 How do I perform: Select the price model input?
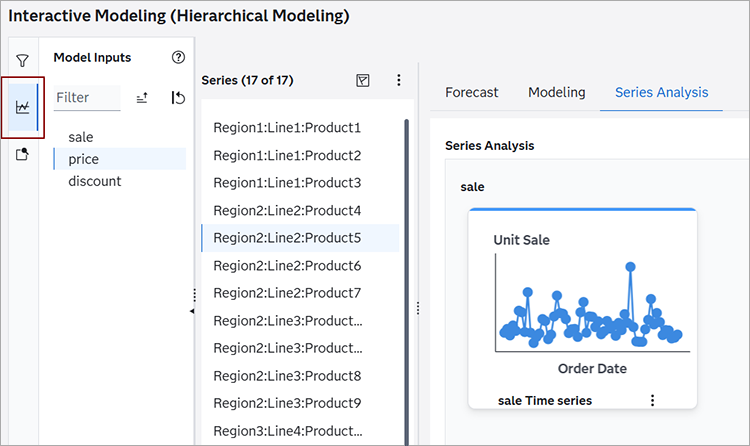(x=120, y=159)
